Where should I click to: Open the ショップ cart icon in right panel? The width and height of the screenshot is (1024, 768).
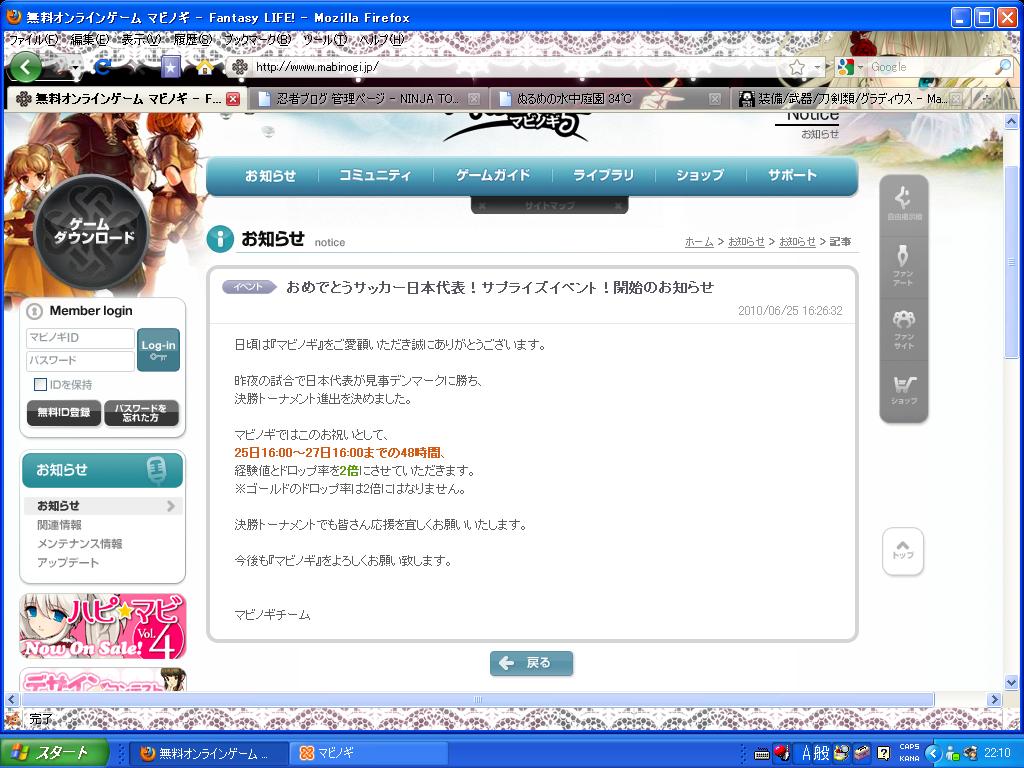[x=904, y=390]
